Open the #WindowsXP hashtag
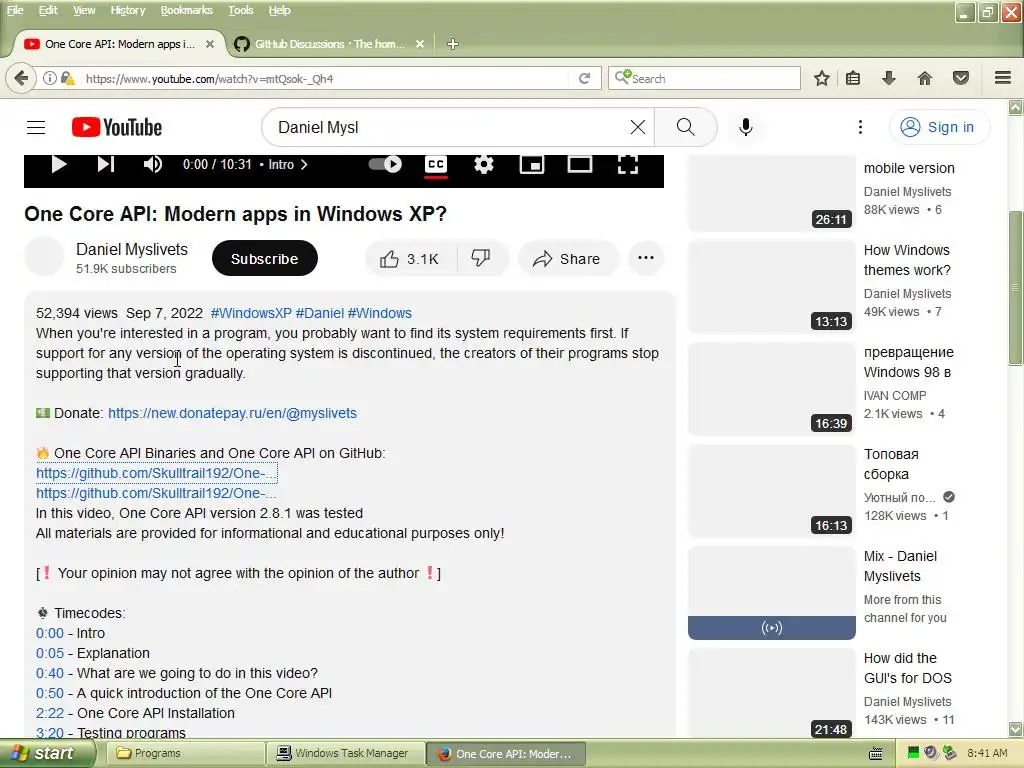The image size is (1024, 768). coord(251,313)
